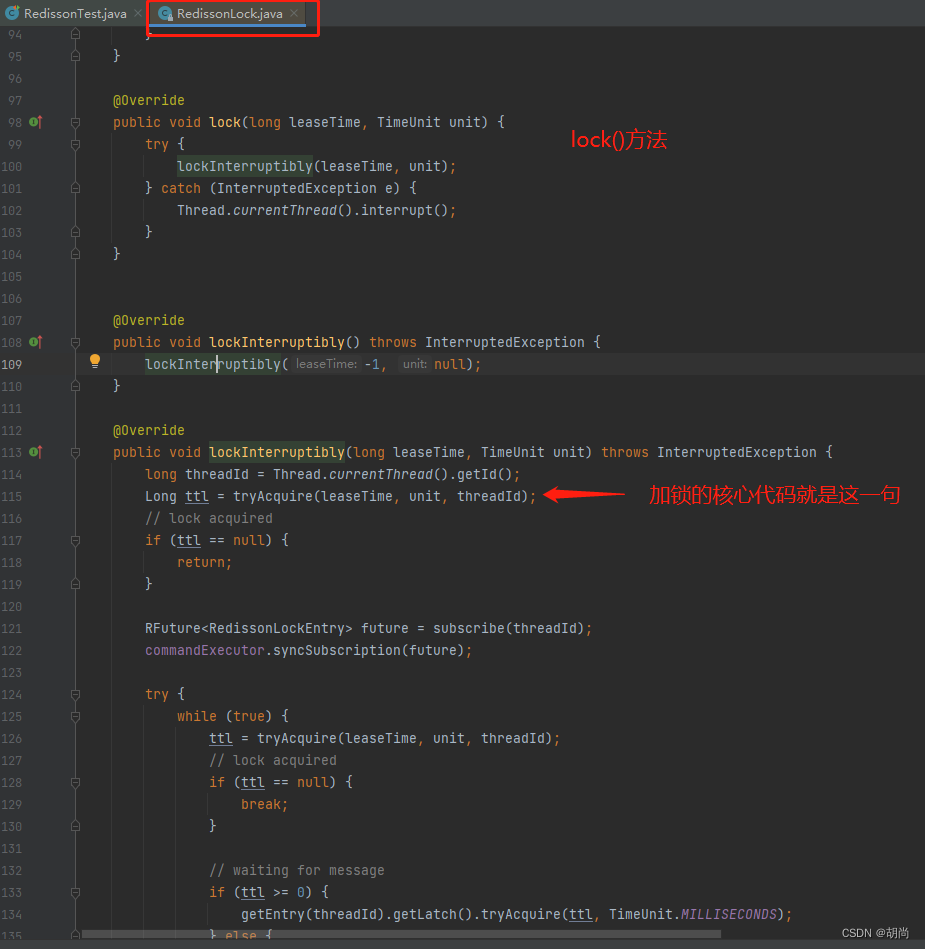This screenshot has height=949, width=925.
Task: Click lockInterruptibly declaration on line 113
Action: (x=277, y=452)
